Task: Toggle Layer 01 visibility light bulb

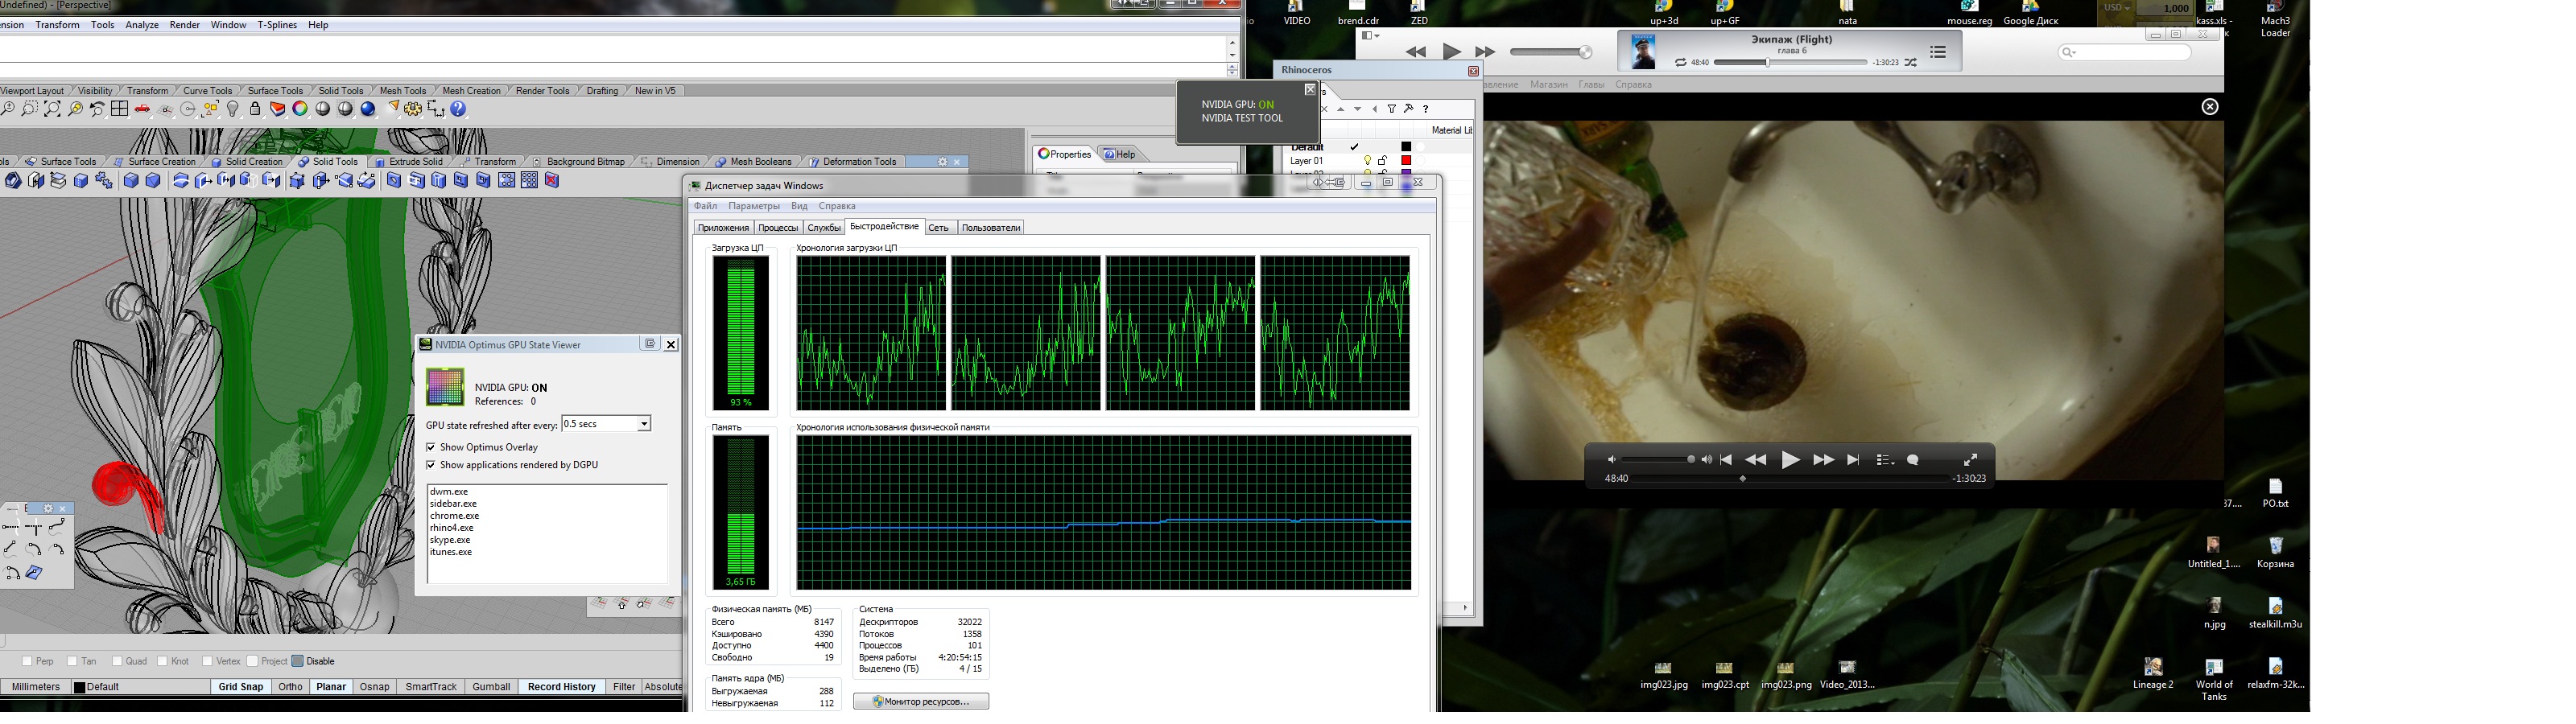Action: (x=1368, y=161)
